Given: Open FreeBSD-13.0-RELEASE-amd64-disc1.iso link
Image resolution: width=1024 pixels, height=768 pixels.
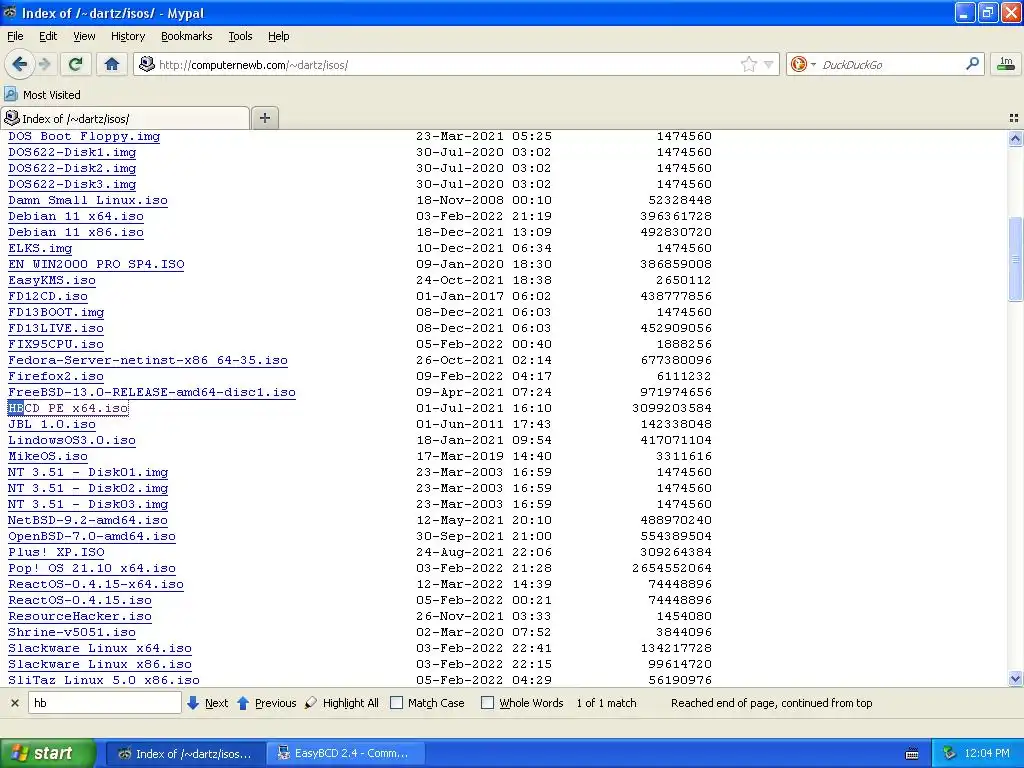Looking at the screenshot, I should (x=152, y=392).
